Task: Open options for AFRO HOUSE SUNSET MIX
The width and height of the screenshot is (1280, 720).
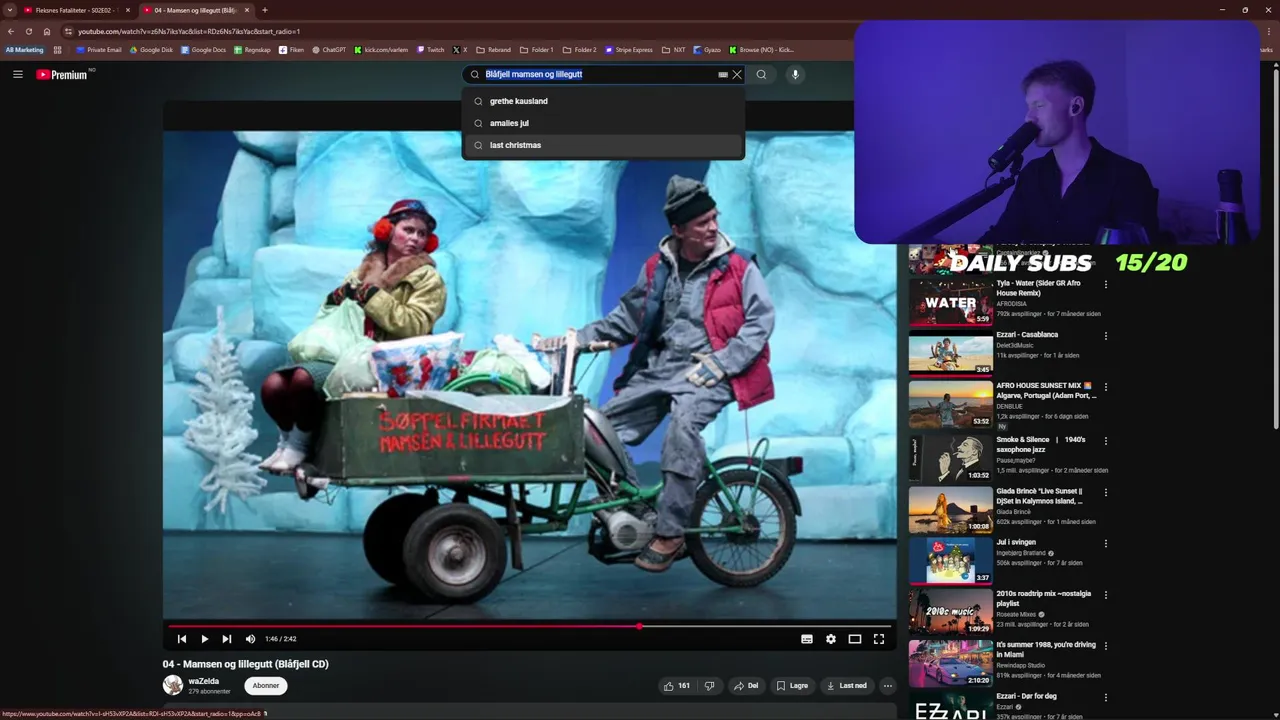Action: click(x=1106, y=387)
